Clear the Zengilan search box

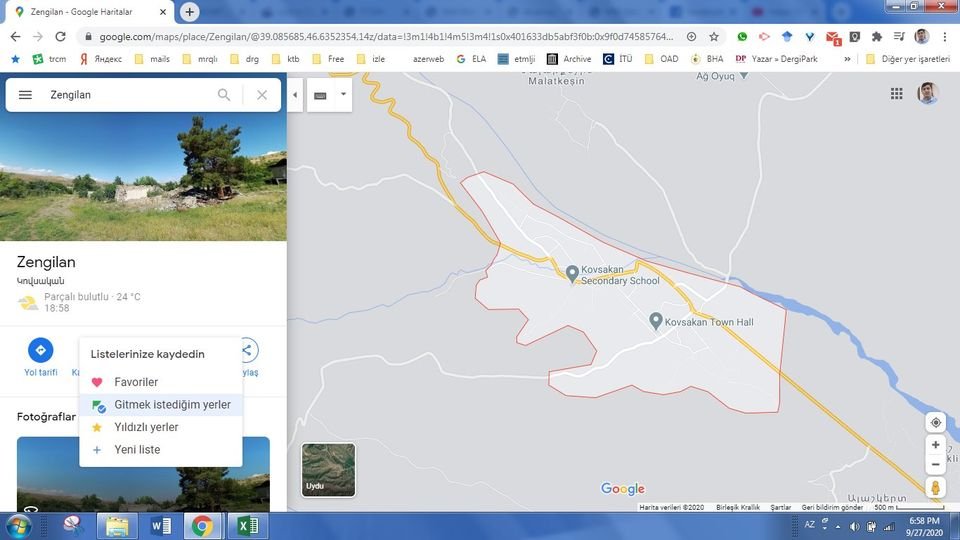[x=262, y=95]
